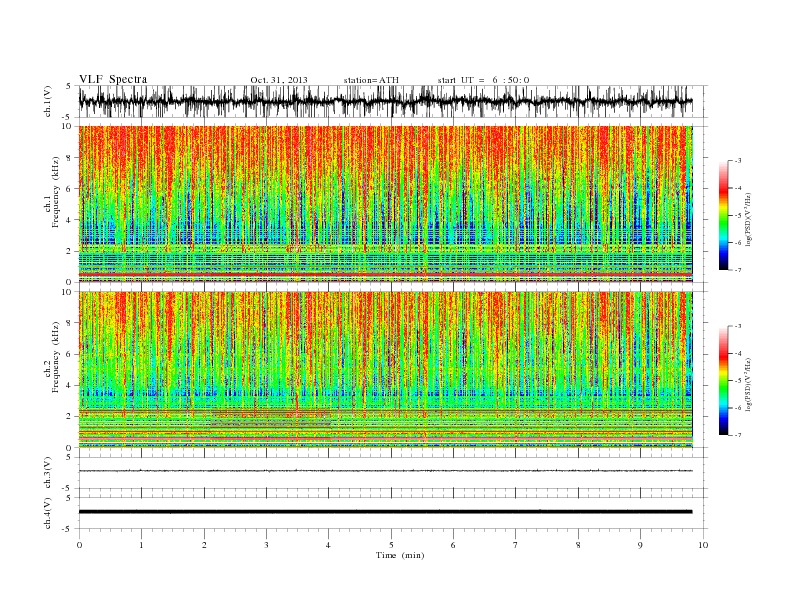Click the 'VLF Spectra' plot title
792x612 pixels.
coord(113,79)
